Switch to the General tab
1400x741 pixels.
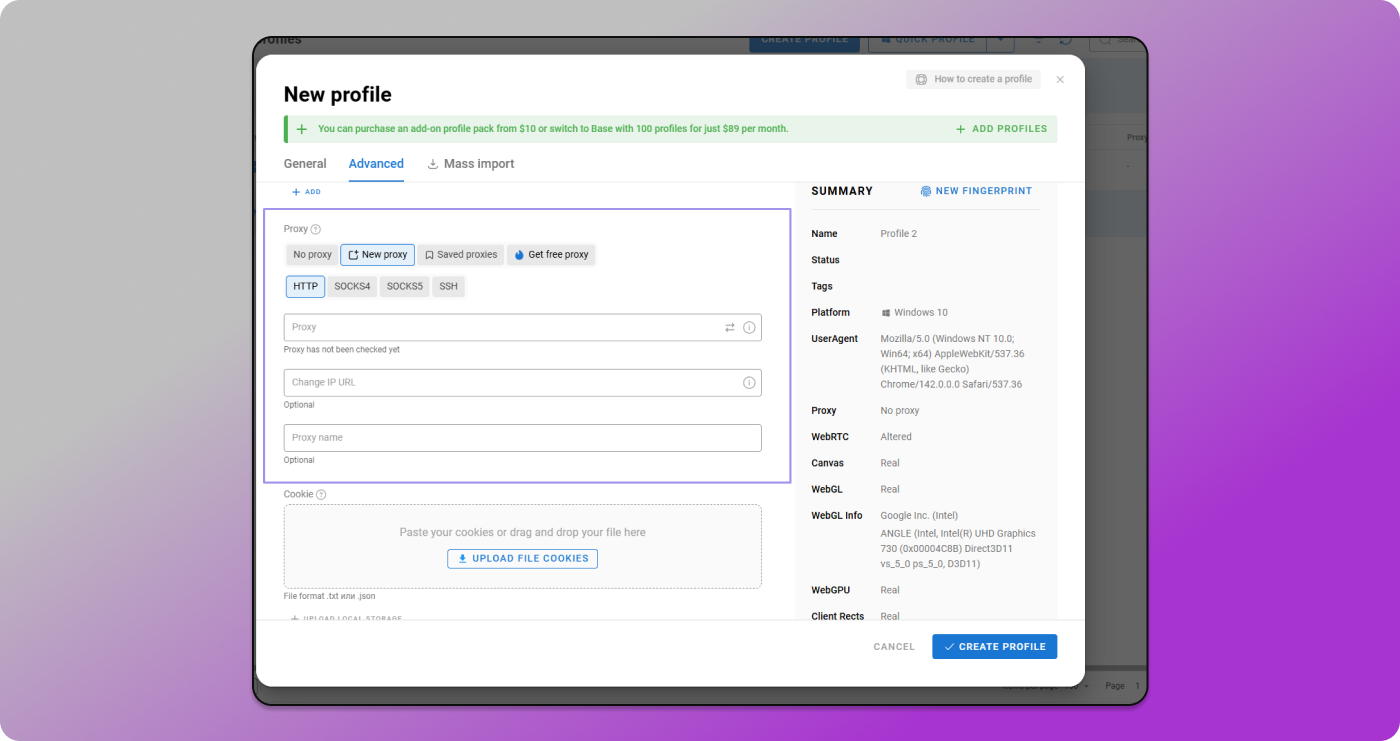pos(305,164)
